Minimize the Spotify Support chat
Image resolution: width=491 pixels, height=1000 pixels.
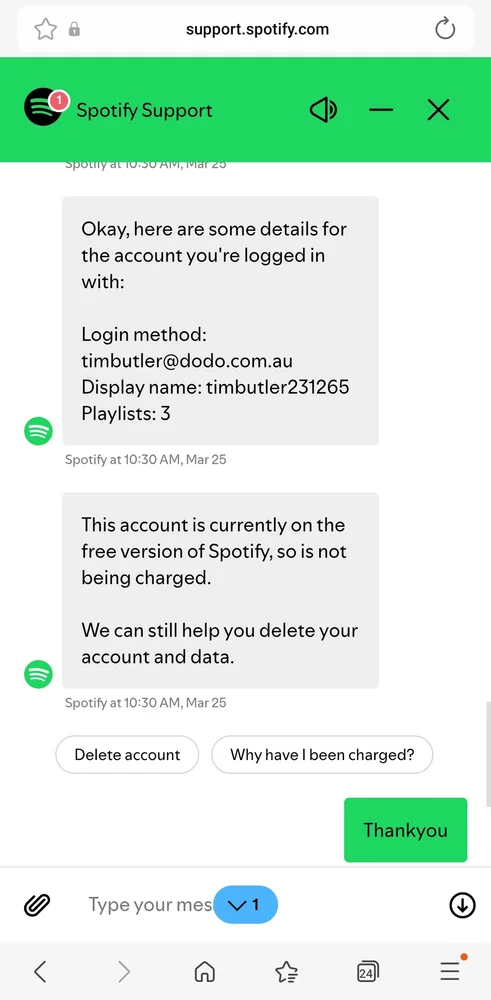point(381,110)
